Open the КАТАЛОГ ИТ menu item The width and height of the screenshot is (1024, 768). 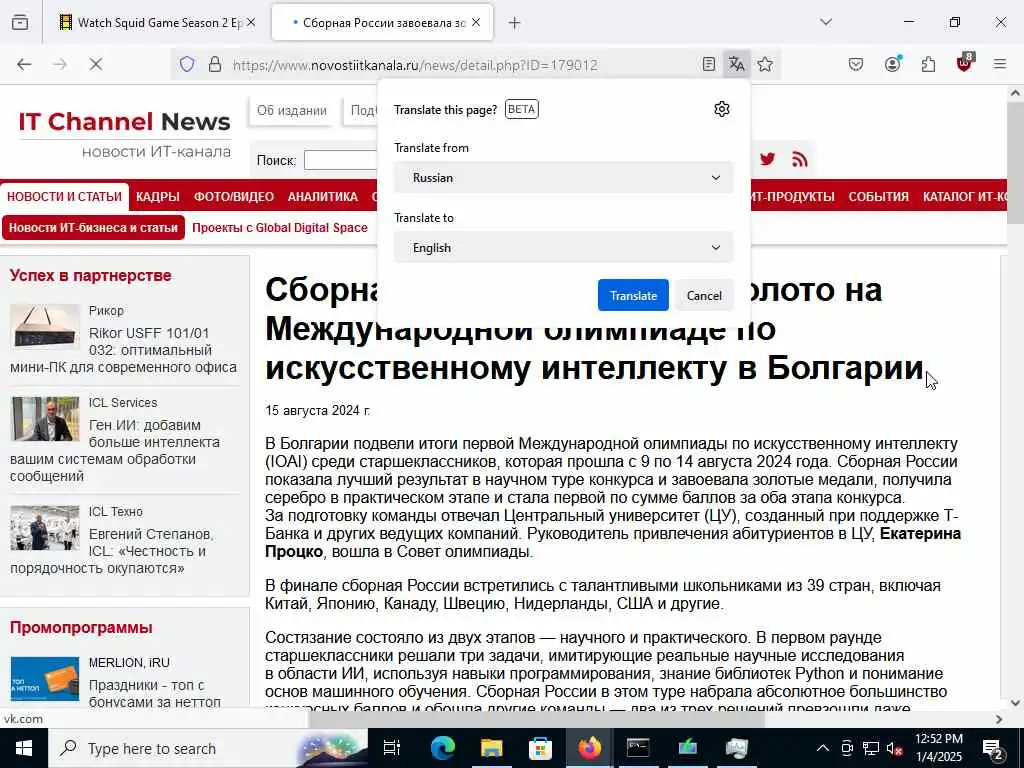[965, 197]
